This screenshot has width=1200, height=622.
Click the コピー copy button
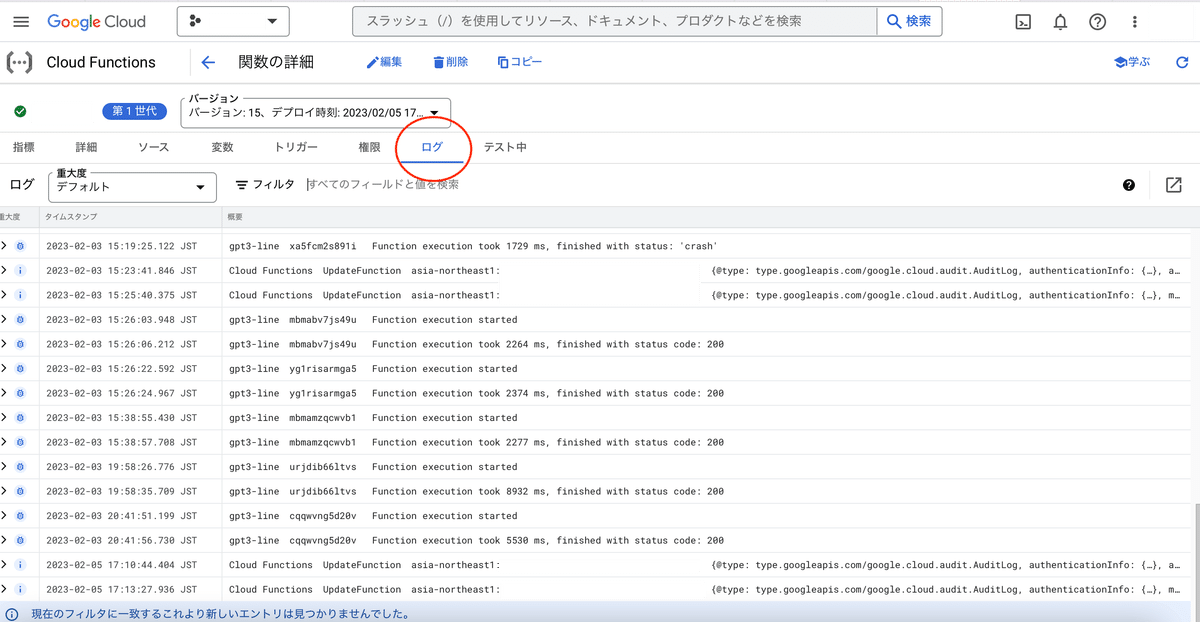click(x=520, y=62)
